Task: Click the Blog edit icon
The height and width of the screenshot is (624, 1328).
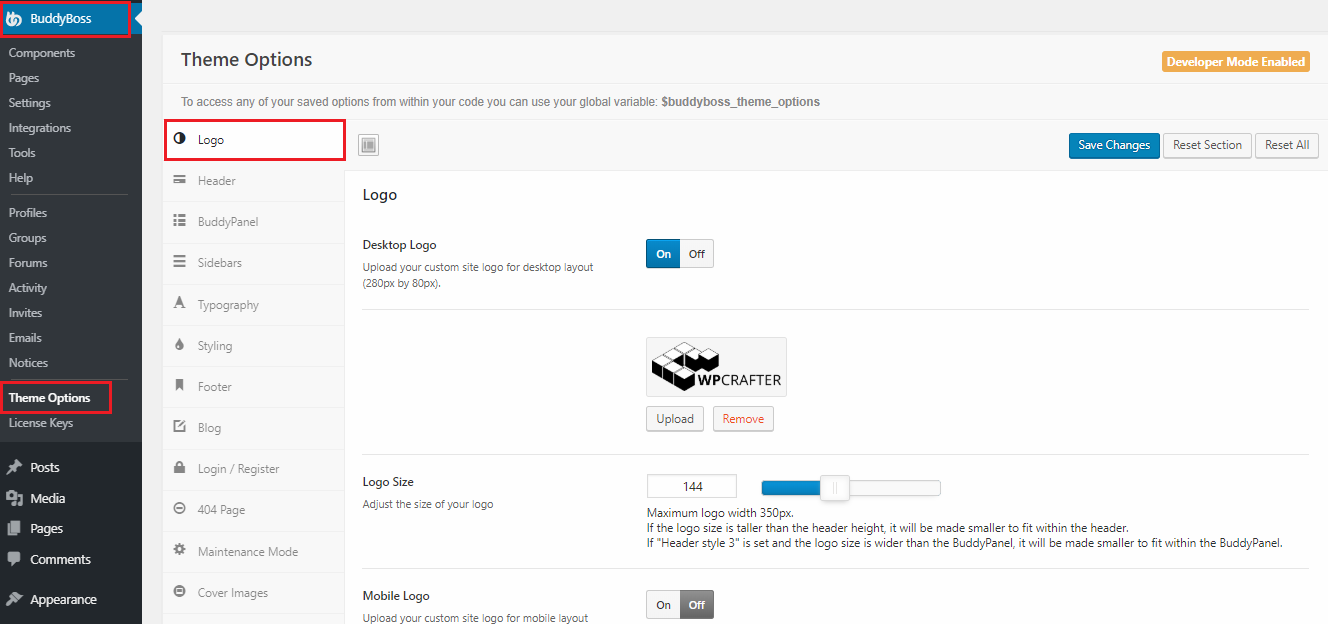Action: (x=179, y=426)
